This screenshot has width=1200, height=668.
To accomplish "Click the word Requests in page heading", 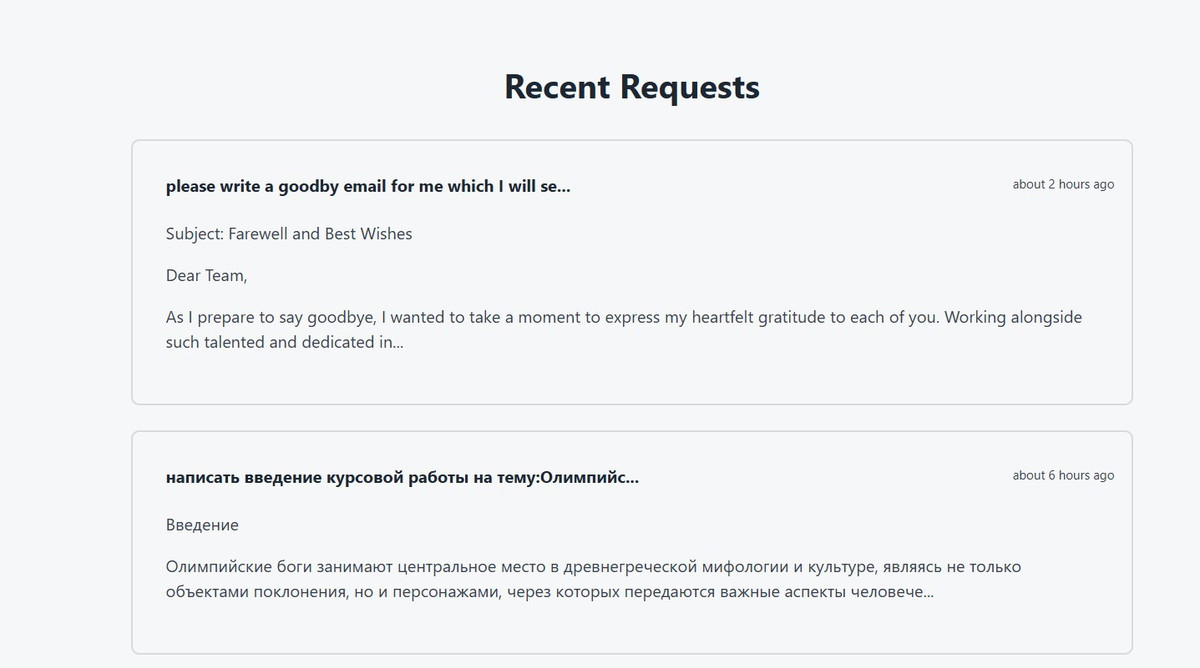I will click(x=690, y=87).
